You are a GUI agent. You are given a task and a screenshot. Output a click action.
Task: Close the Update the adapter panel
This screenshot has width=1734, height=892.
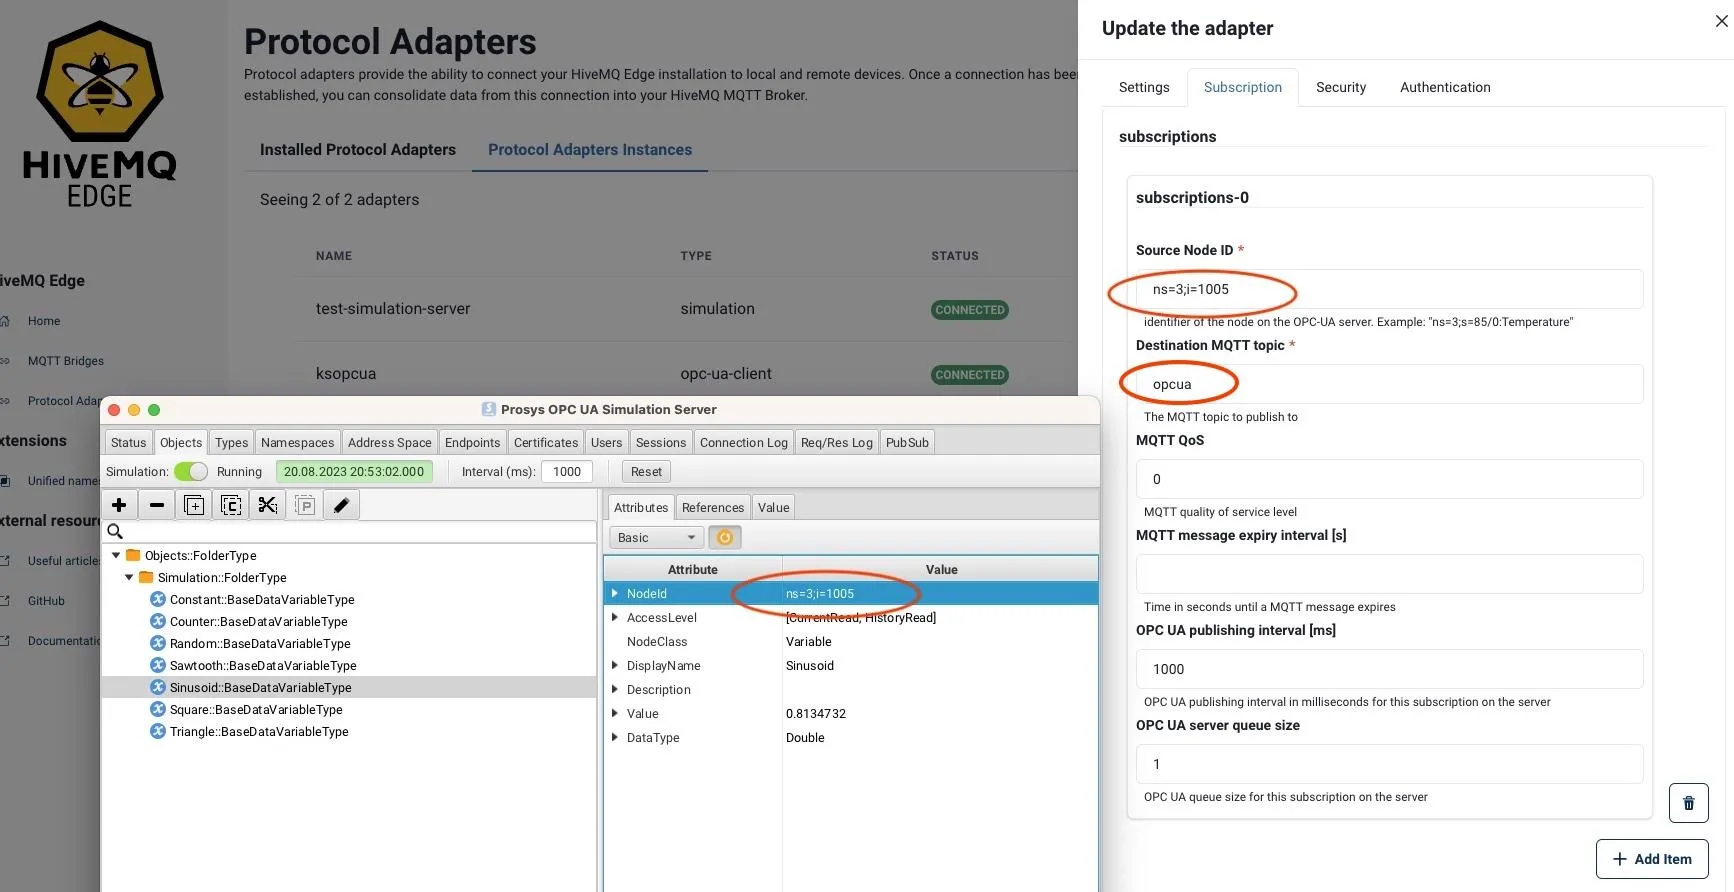[1721, 21]
